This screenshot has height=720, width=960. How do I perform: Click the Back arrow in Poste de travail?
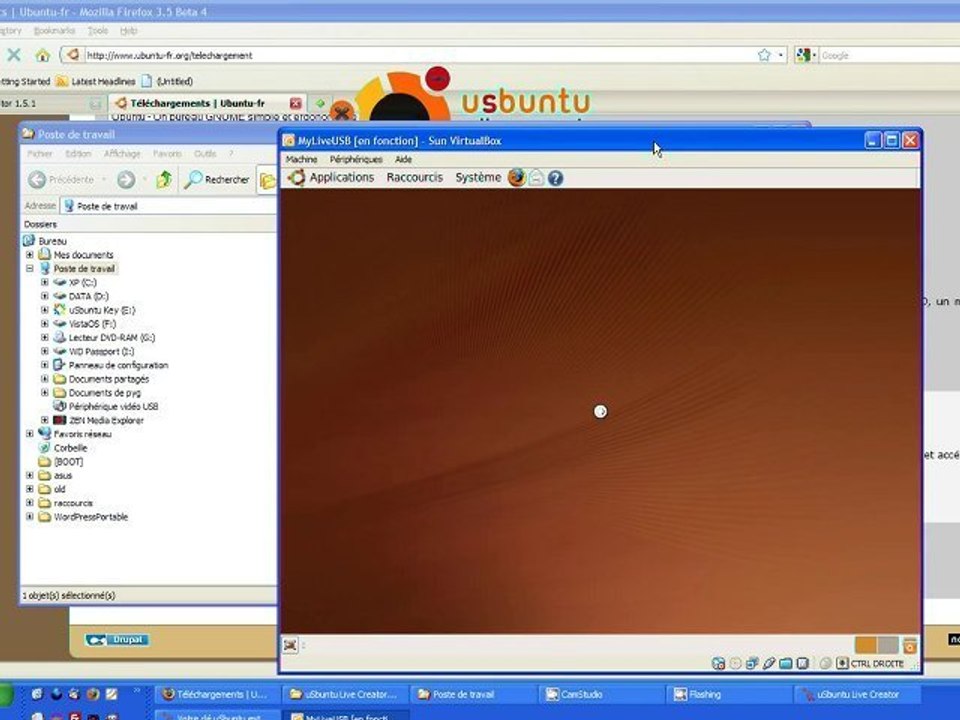pyautogui.click(x=37, y=179)
